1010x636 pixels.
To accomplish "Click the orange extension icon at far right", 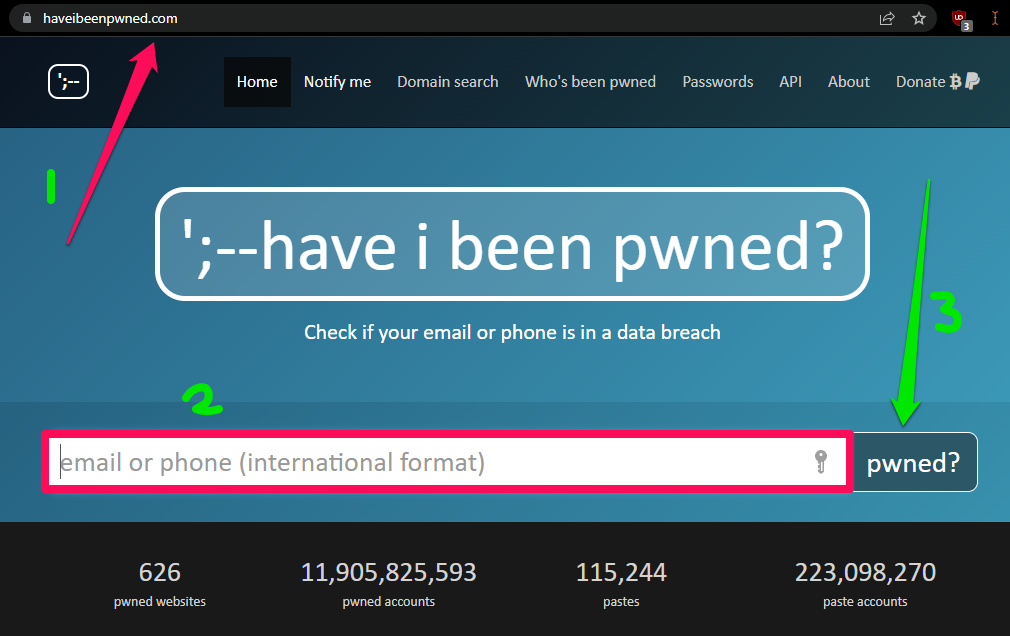I will tap(995, 18).
